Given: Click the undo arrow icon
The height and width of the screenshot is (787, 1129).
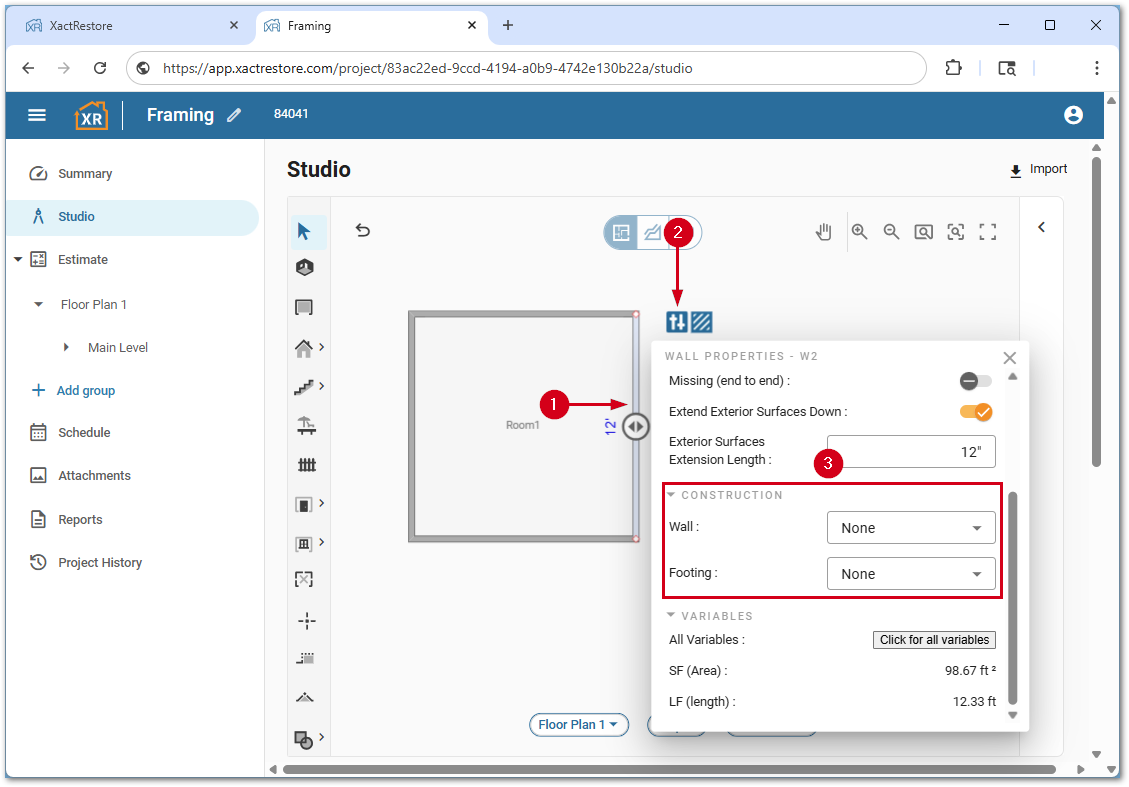Looking at the screenshot, I should click(363, 231).
